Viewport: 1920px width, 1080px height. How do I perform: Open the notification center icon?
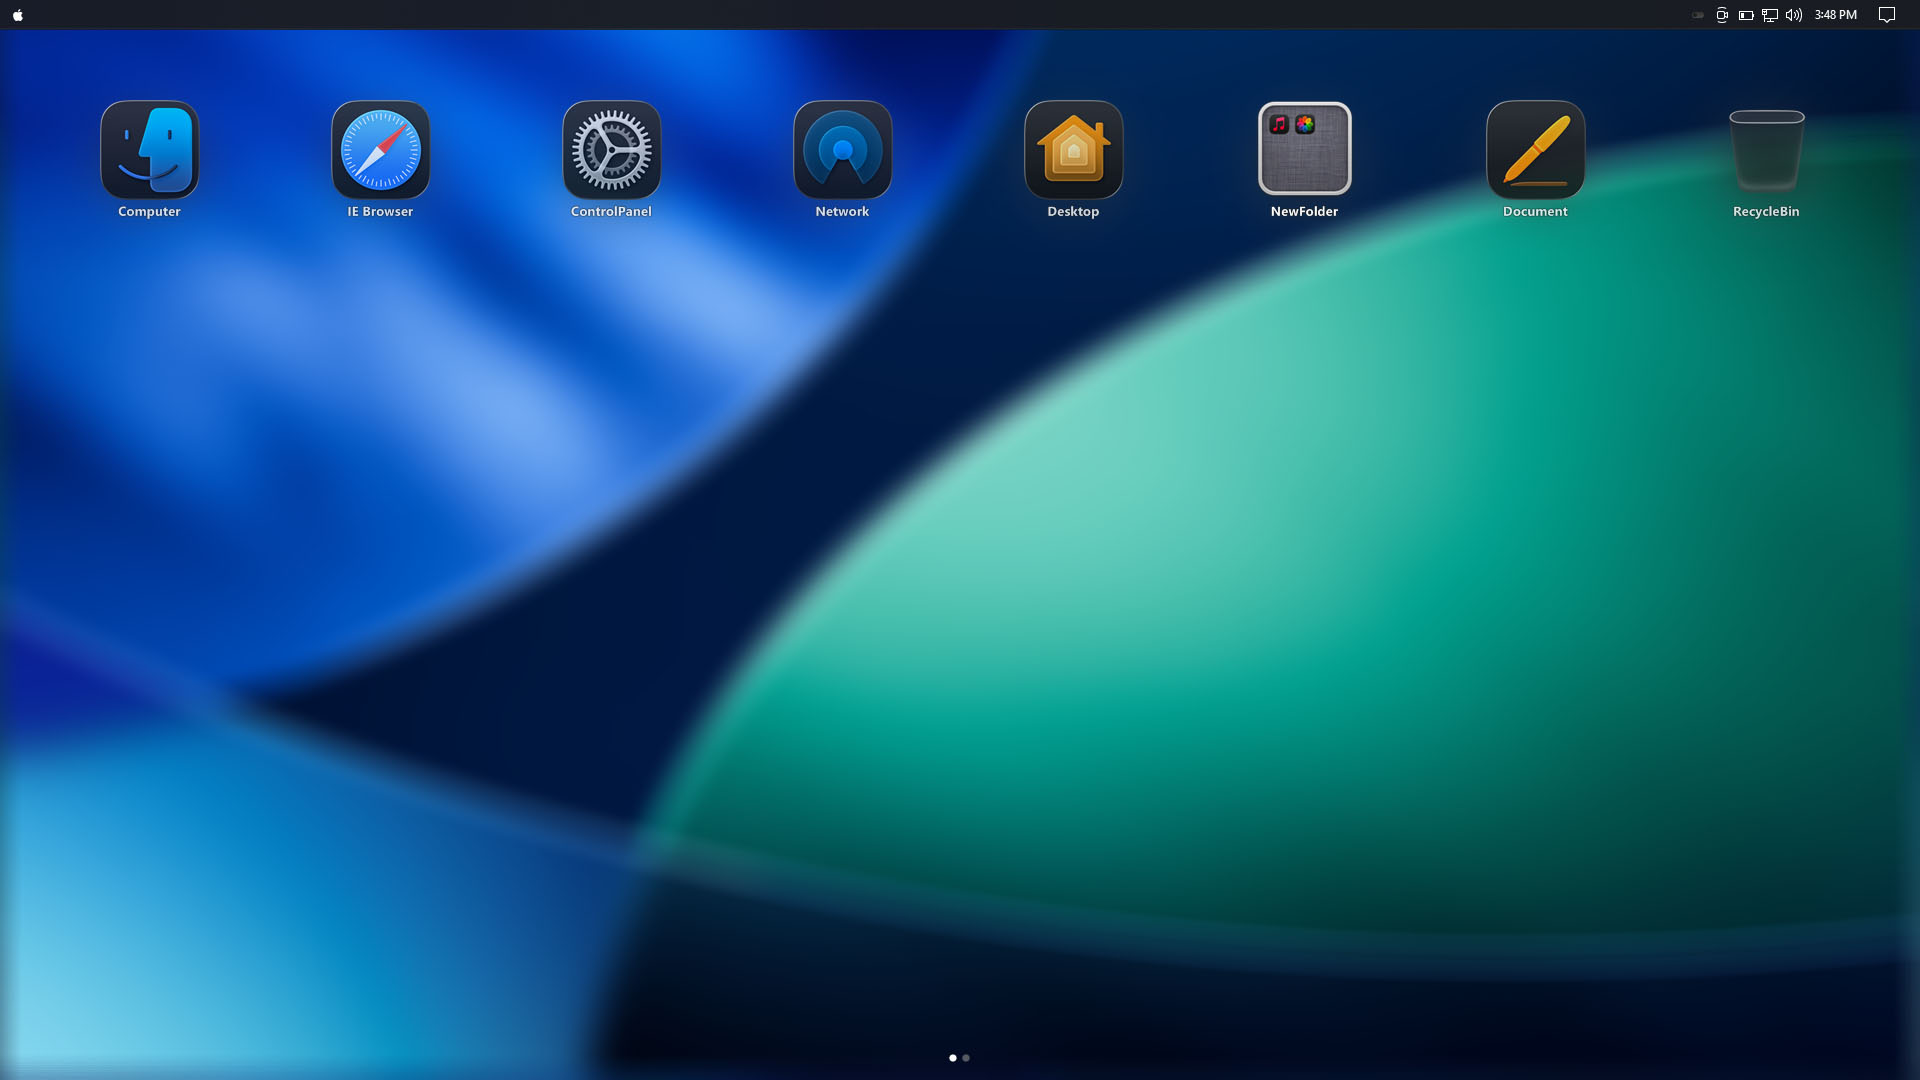(x=1887, y=15)
